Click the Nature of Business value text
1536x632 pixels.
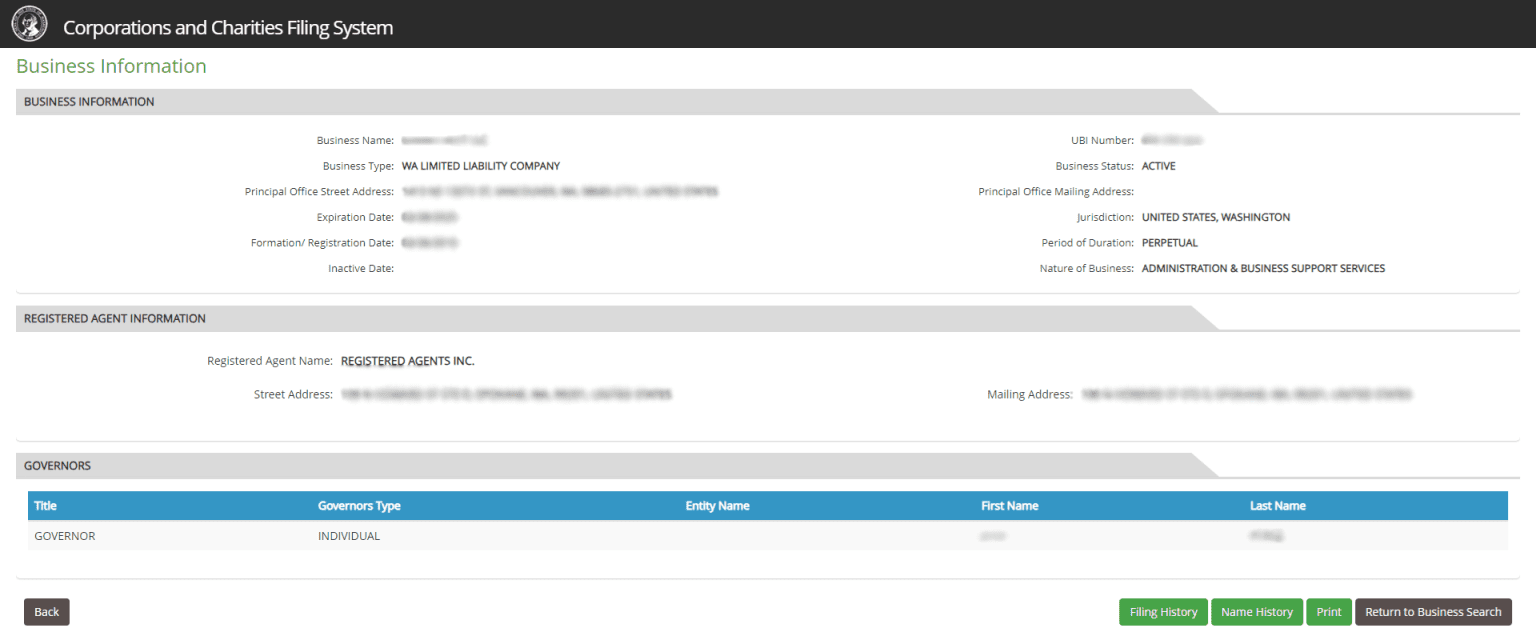point(1263,269)
